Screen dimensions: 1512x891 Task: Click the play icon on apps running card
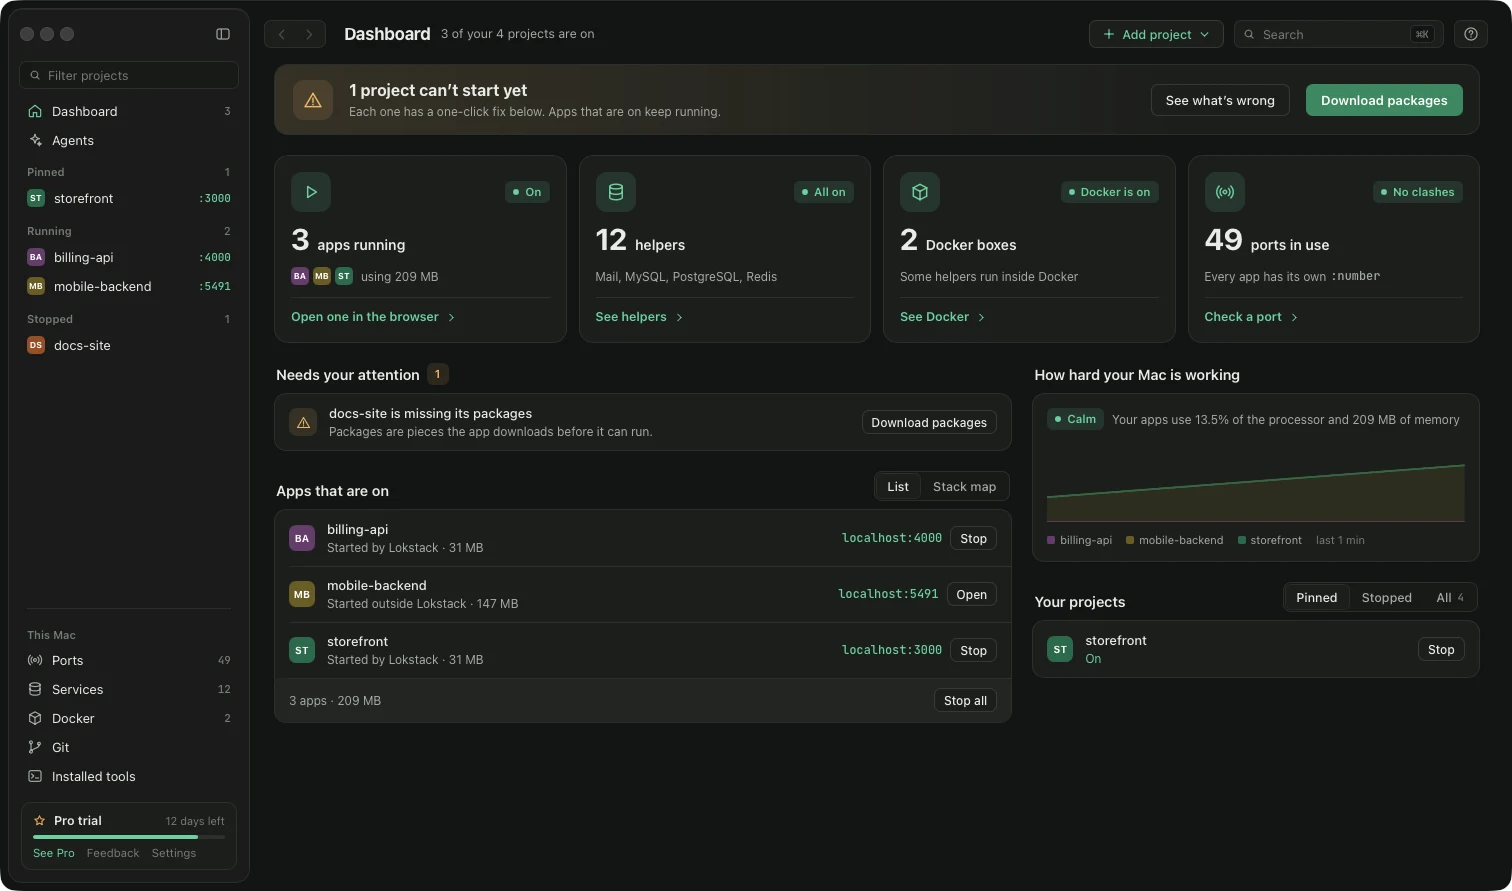click(311, 192)
